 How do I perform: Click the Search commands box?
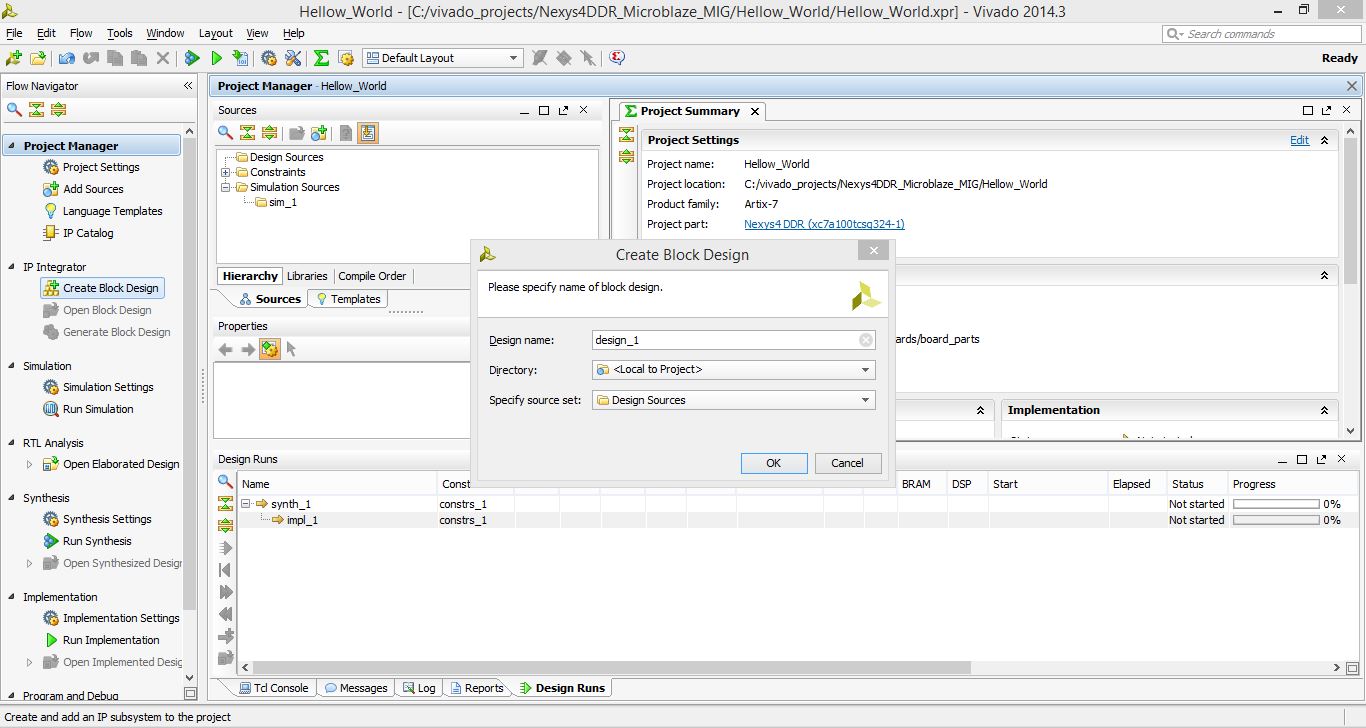click(x=1262, y=34)
